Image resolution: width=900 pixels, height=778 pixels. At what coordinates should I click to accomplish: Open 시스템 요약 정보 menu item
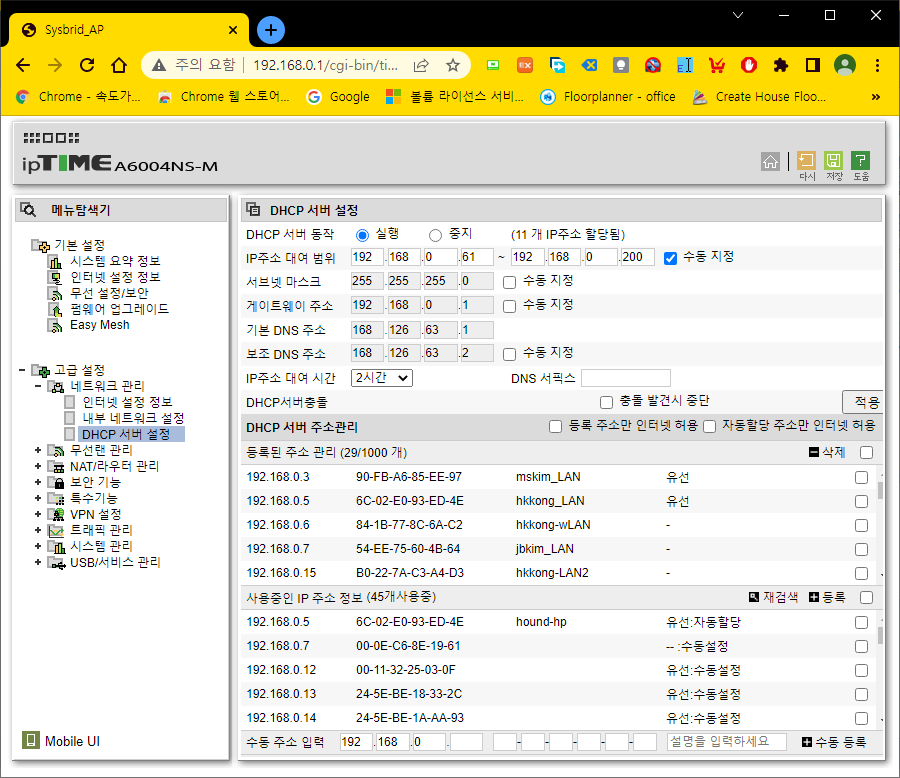(x=115, y=261)
